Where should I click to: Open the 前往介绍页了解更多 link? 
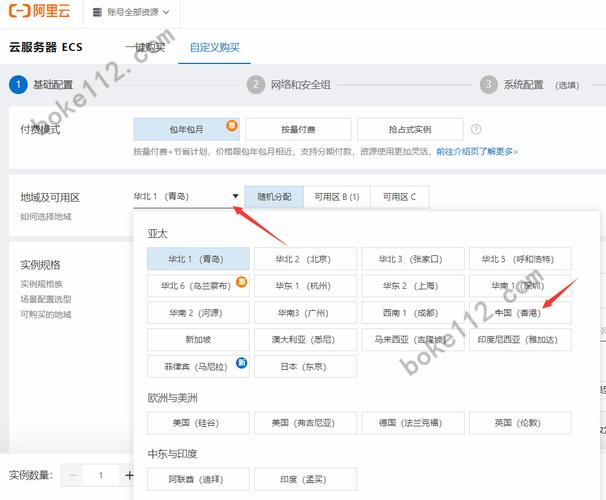pyautogui.click(x=477, y=151)
